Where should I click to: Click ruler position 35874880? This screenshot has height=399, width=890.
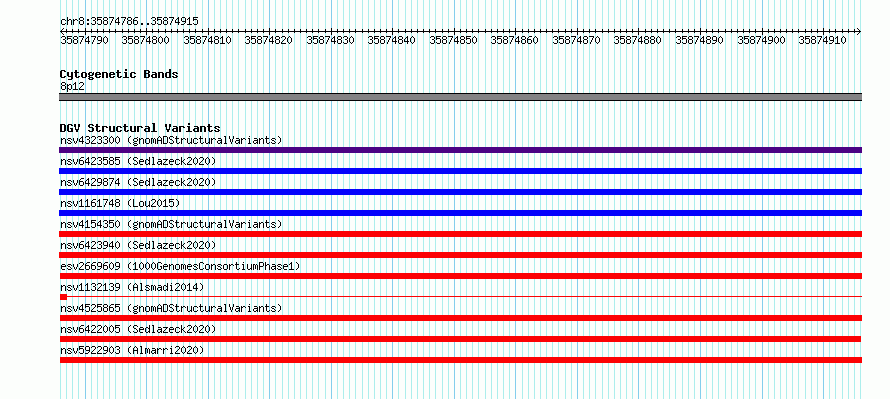tap(638, 40)
